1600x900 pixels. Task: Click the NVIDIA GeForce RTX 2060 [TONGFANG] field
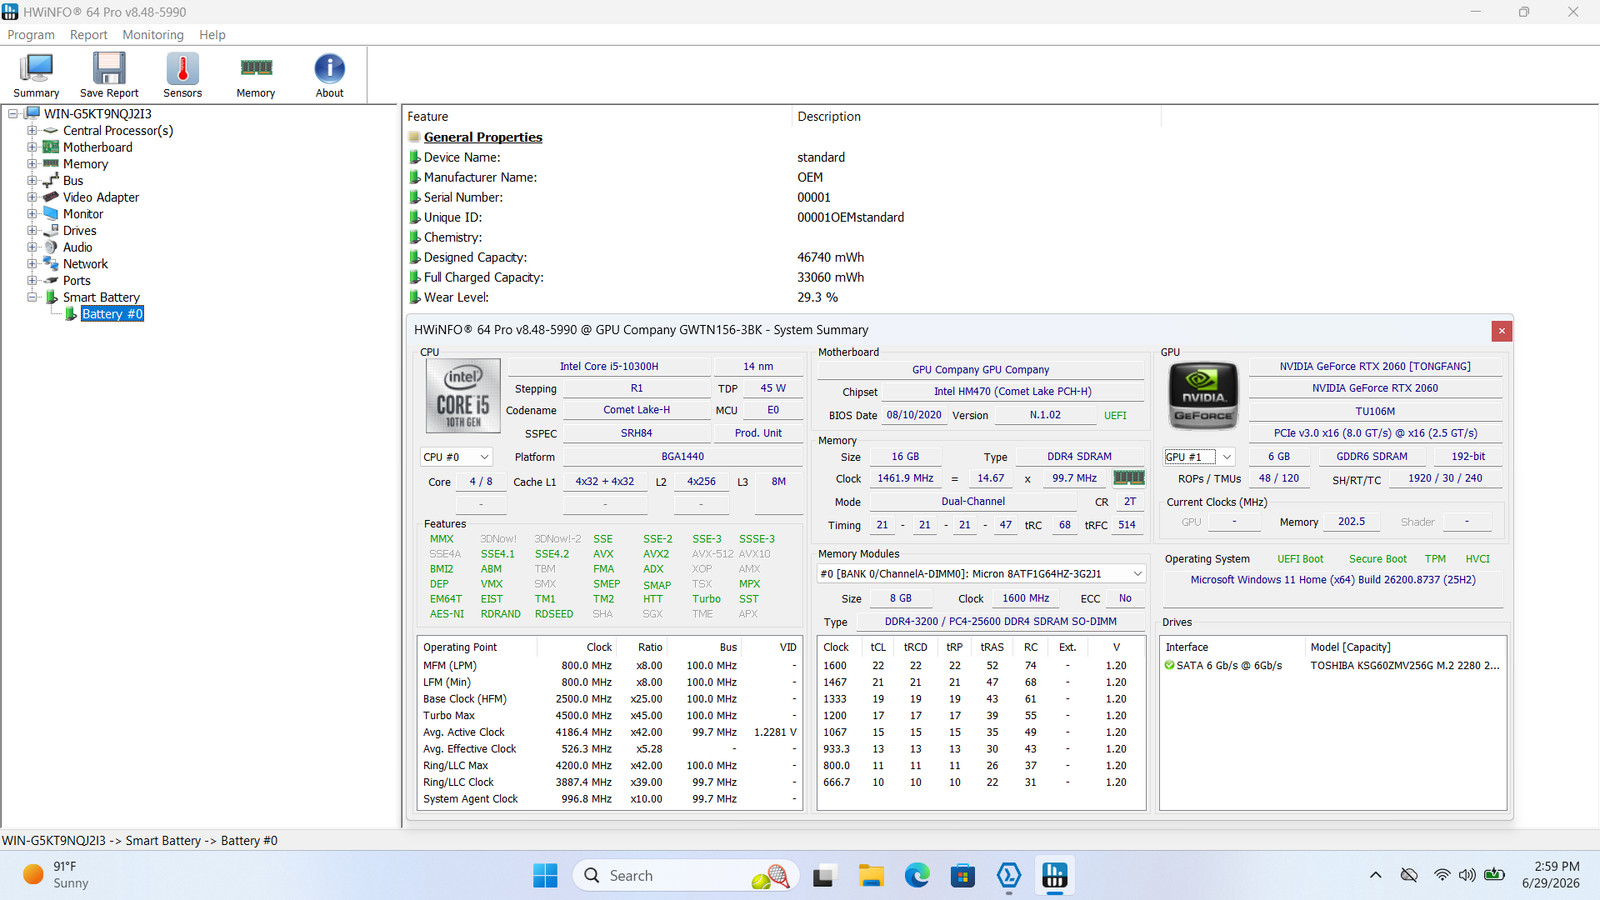coord(1375,367)
